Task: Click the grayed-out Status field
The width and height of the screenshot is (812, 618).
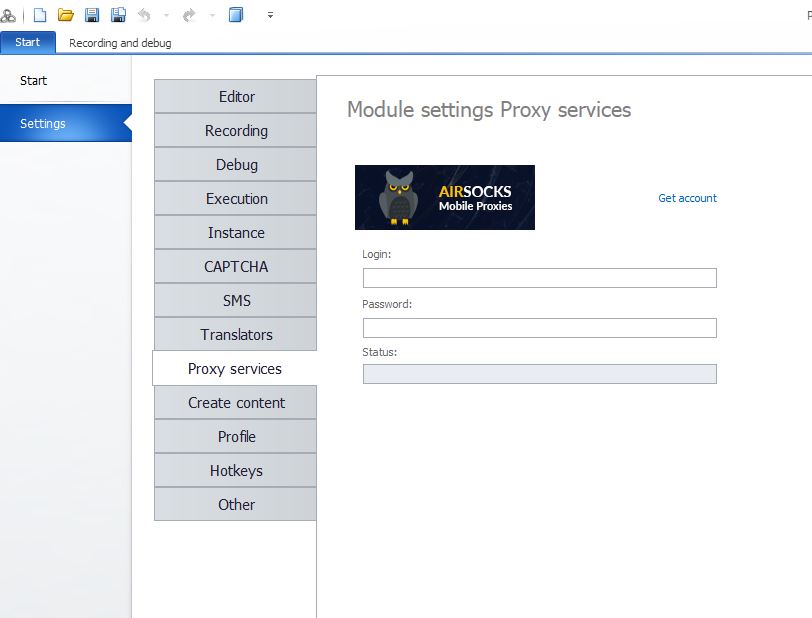Action: point(540,374)
